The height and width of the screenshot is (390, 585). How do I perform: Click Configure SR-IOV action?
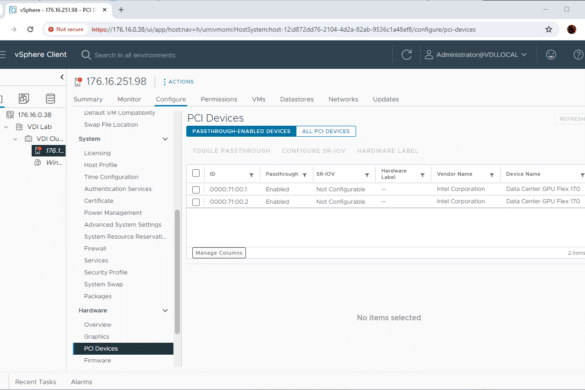(314, 151)
